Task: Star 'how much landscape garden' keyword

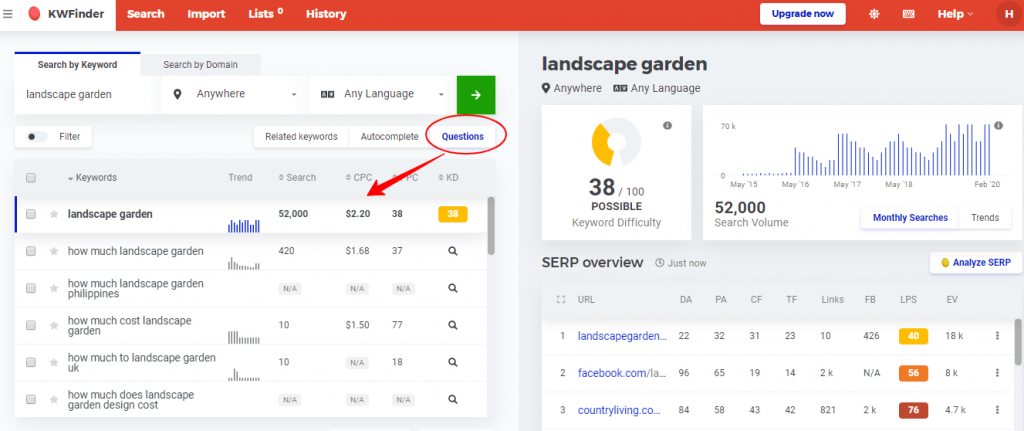Action: pos(54,251)
